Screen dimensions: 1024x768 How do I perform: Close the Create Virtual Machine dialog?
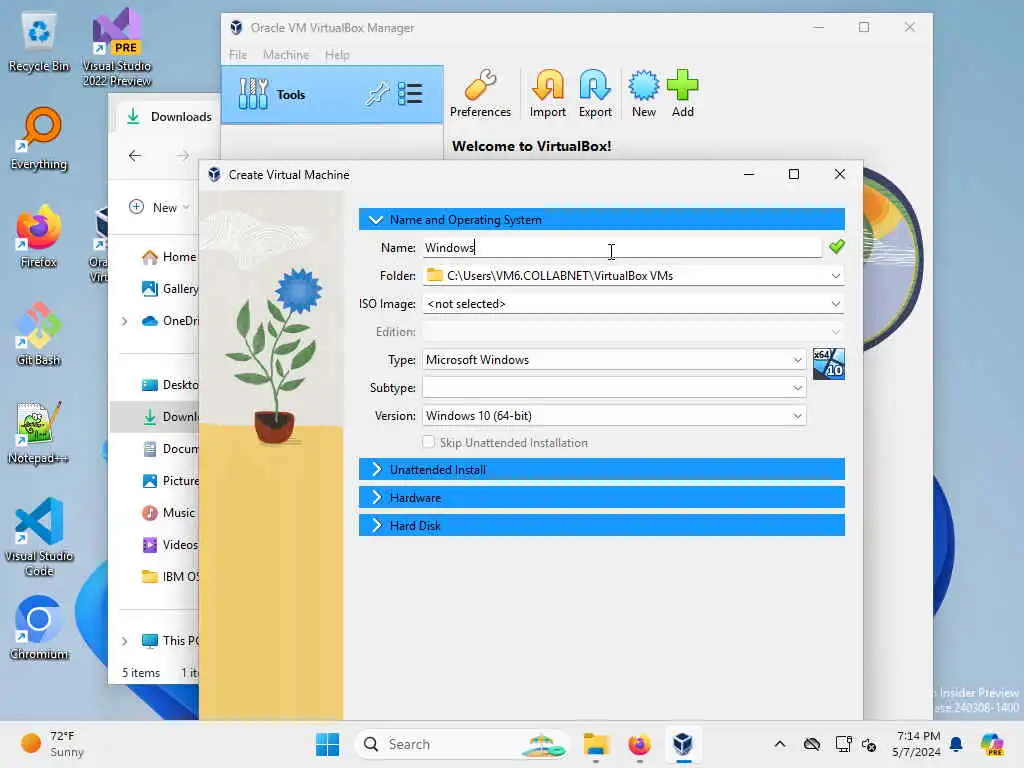(x=839, y=174)
